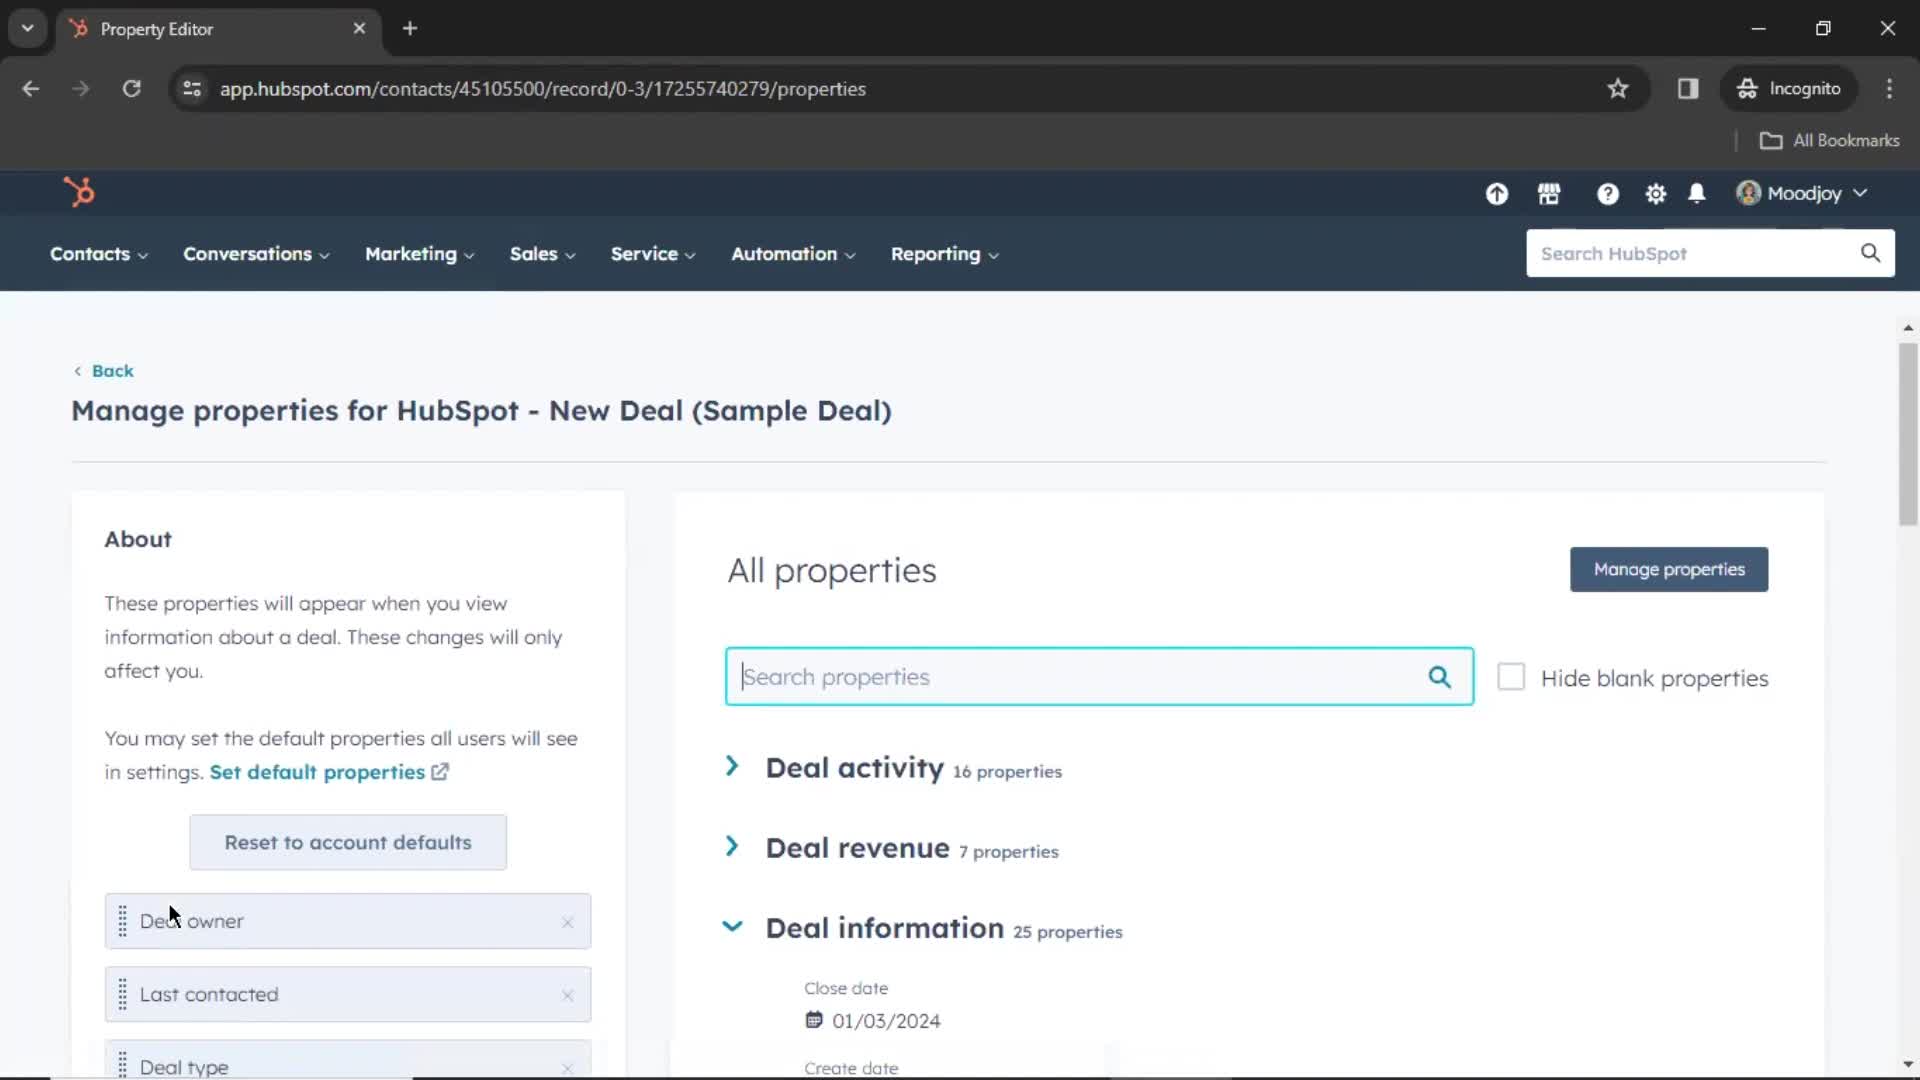Collapse the Deal information section
Image resolution: width=1920 pixels, height=1080 pixels.
pos(732,926)
